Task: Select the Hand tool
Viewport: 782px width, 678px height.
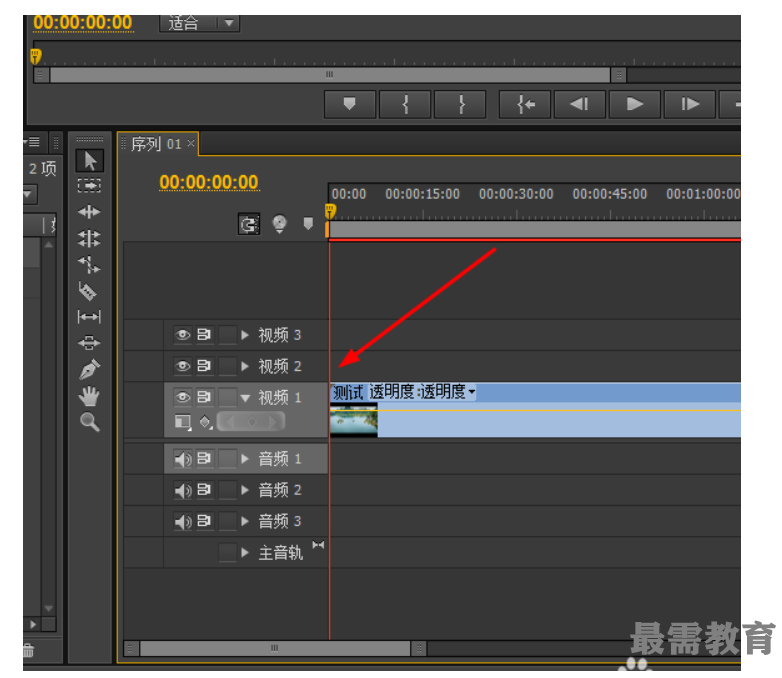Action: click(89, 396)
